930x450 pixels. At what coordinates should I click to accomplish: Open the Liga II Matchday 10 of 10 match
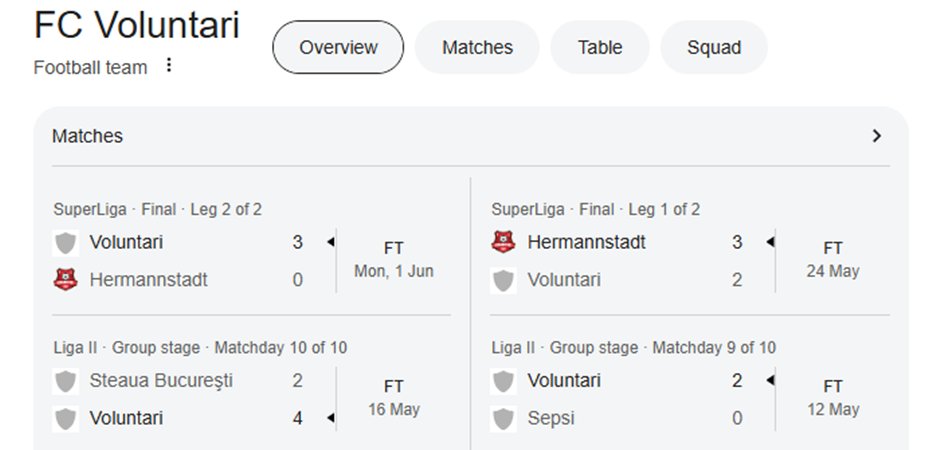(251, 387)
